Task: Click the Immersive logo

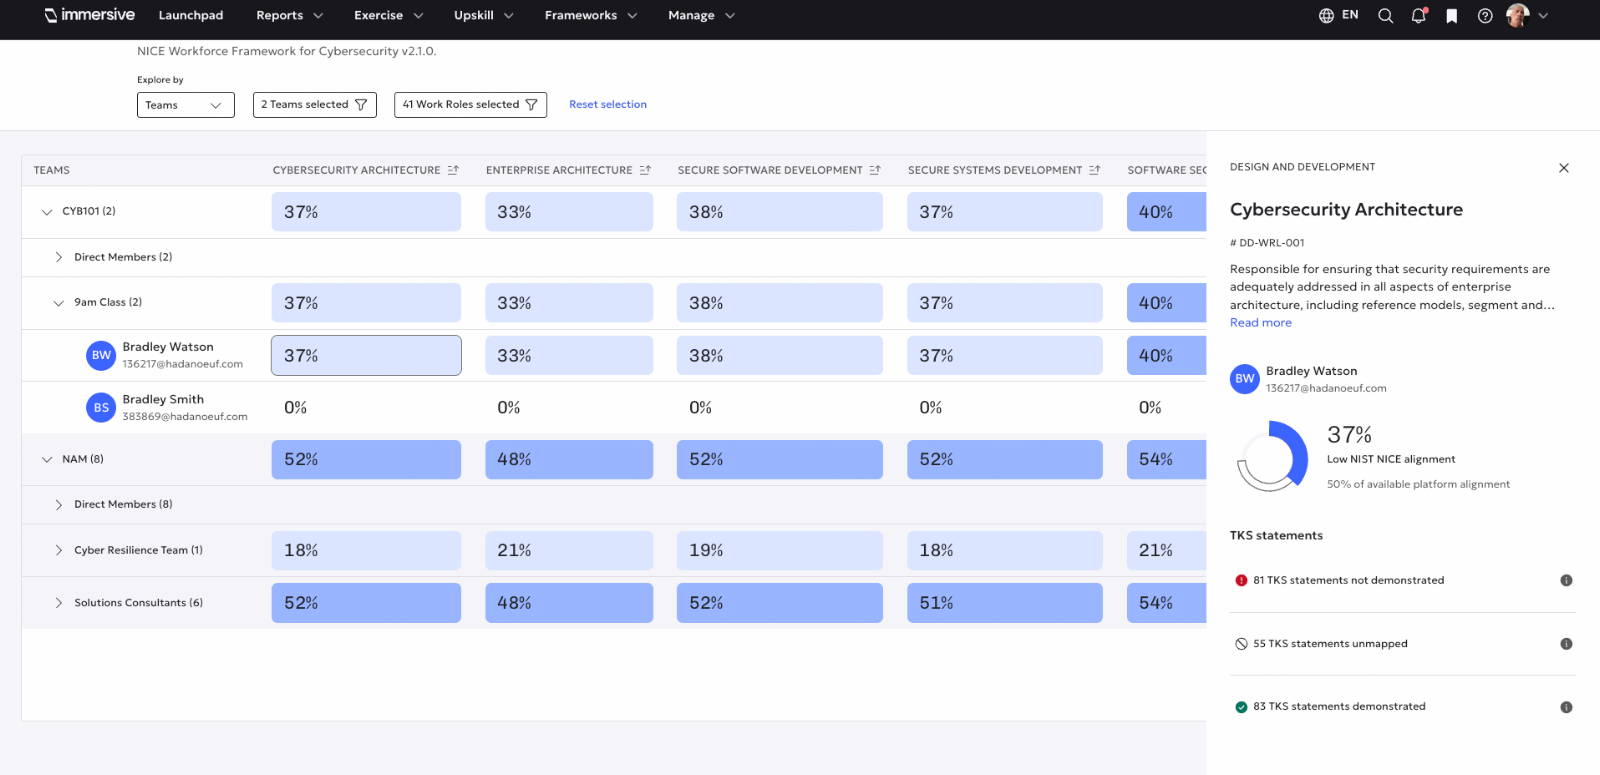Action: point(90,15)
